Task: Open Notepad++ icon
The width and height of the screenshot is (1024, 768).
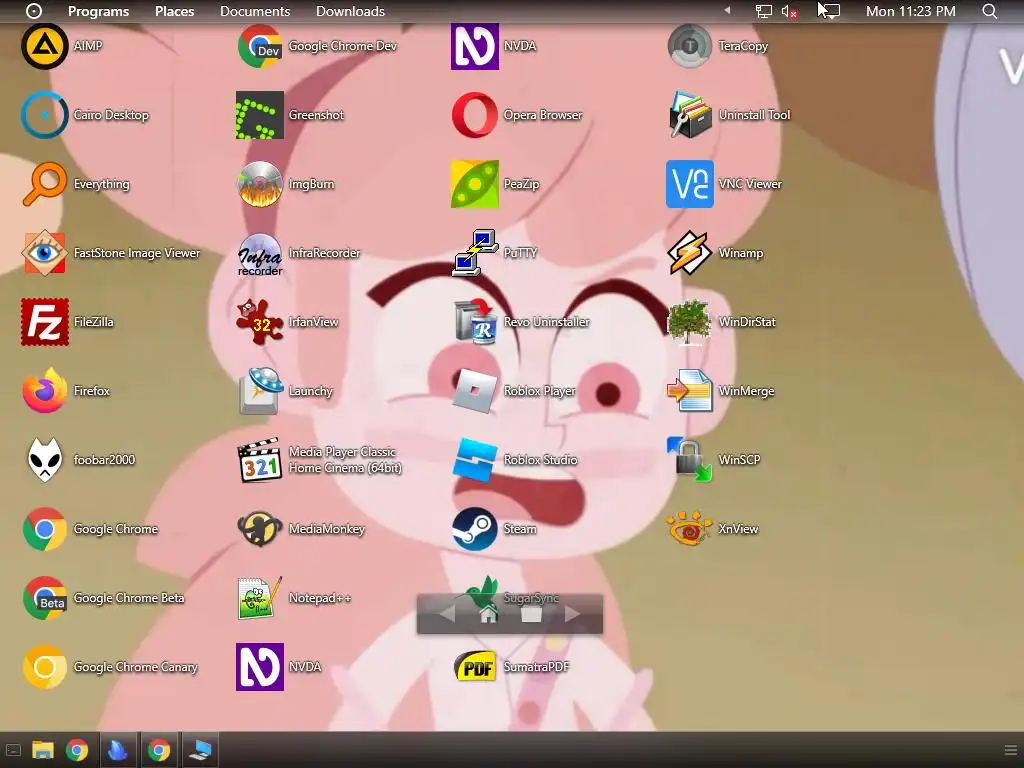Action: [260, 598]
